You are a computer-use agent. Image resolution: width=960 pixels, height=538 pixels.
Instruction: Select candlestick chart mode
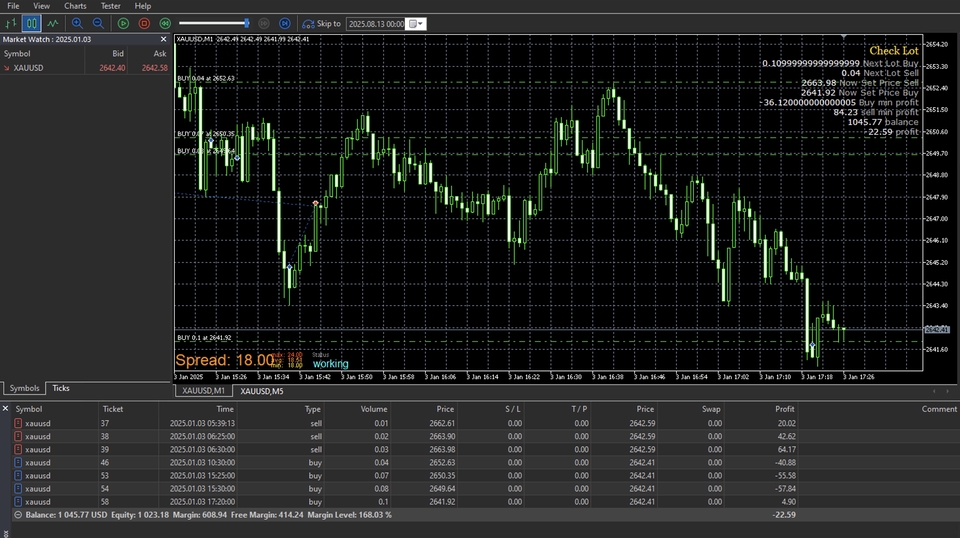click(x=31, y=22)
